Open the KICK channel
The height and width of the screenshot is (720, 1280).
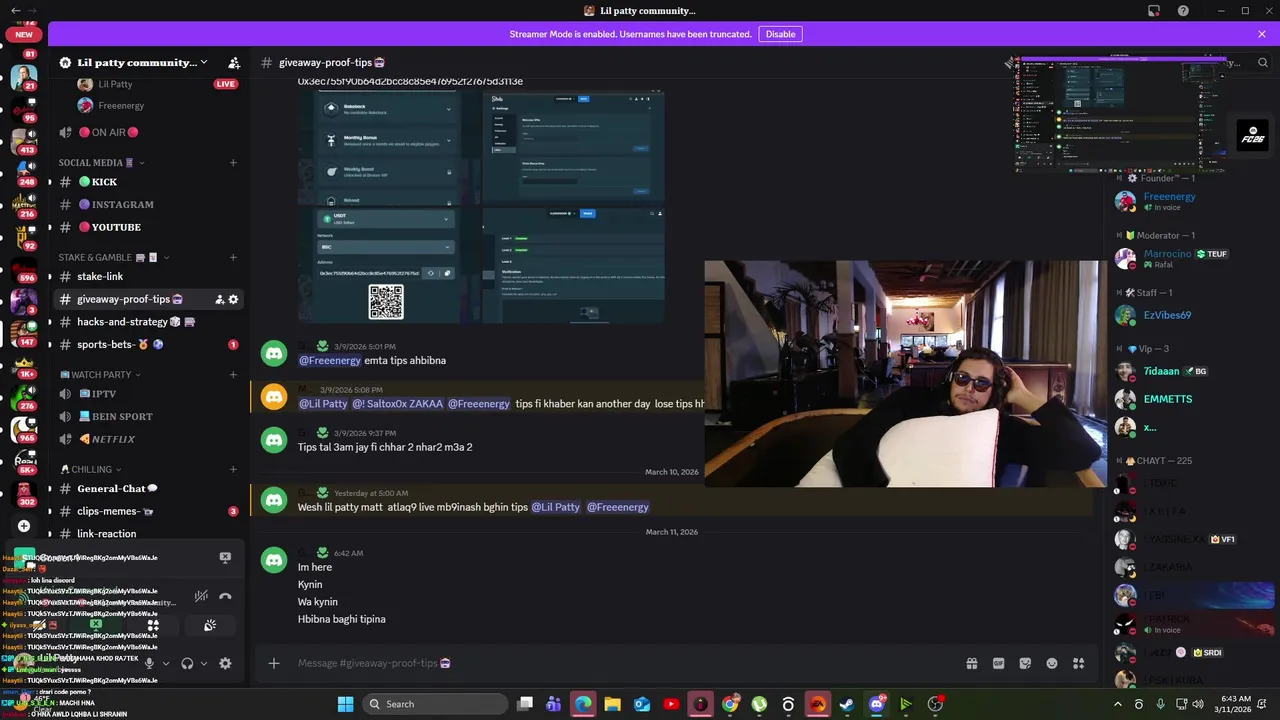(x=150, y=182)
